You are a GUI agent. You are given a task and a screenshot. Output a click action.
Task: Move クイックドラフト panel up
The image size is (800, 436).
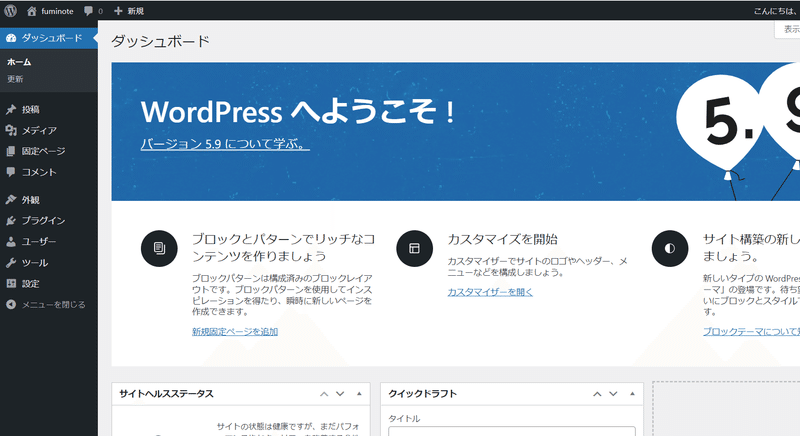597,394
